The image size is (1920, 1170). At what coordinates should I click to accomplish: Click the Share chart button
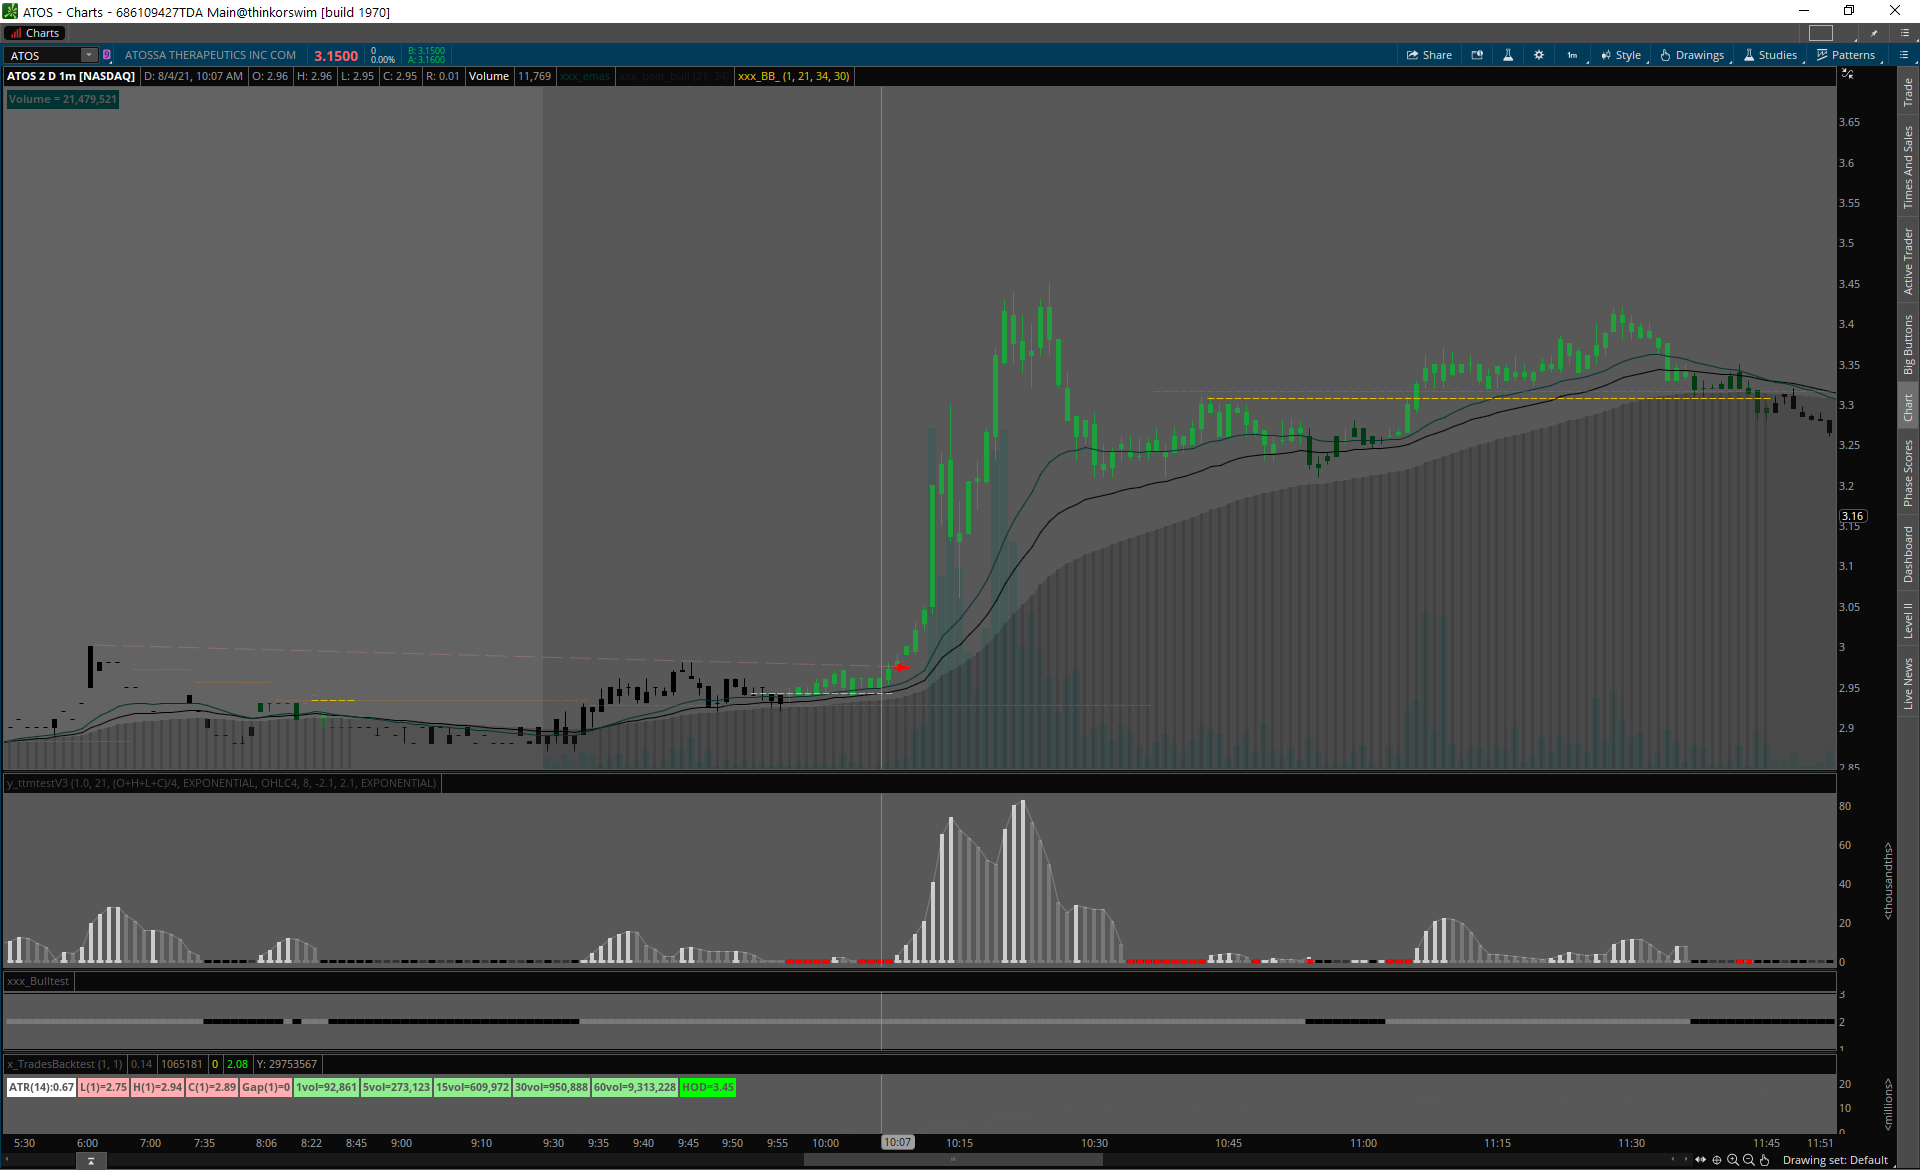1429,55
